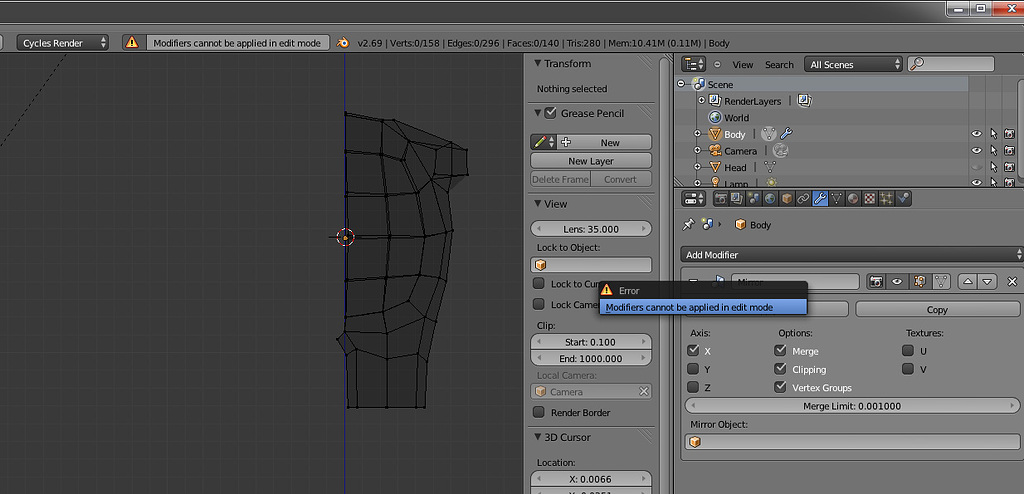Click the error message 'Modifiers cannot be applied in edit mode'

point(703,307)
